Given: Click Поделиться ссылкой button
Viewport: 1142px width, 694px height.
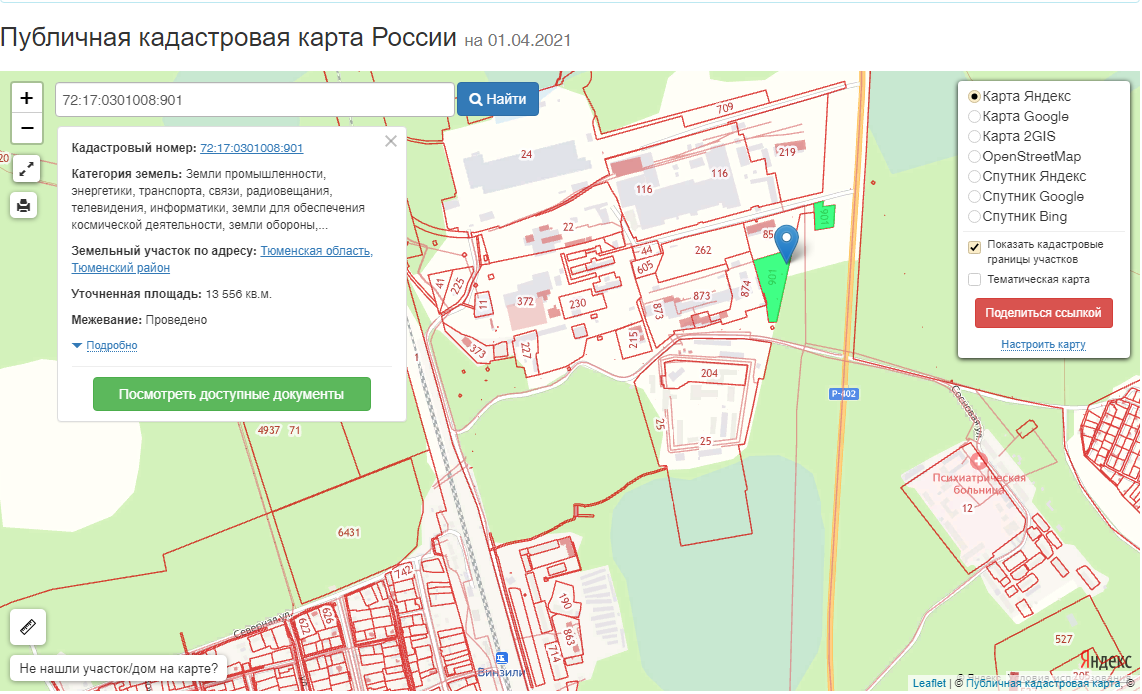Looking at the screenshot, I should coord(1043,313).
